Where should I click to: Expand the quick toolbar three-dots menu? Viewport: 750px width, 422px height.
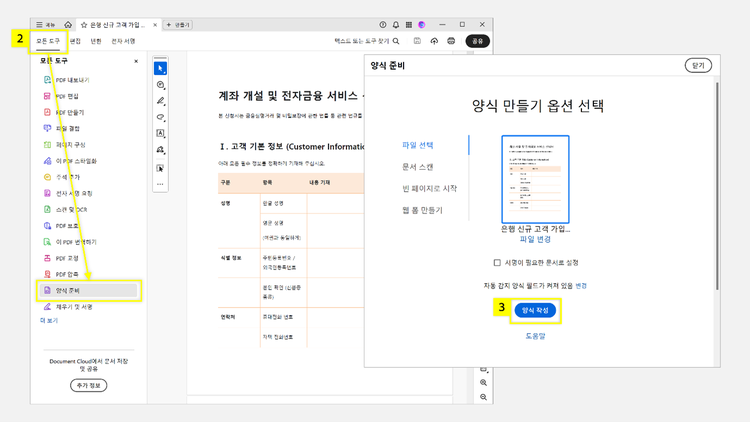(x=160, y=184)
